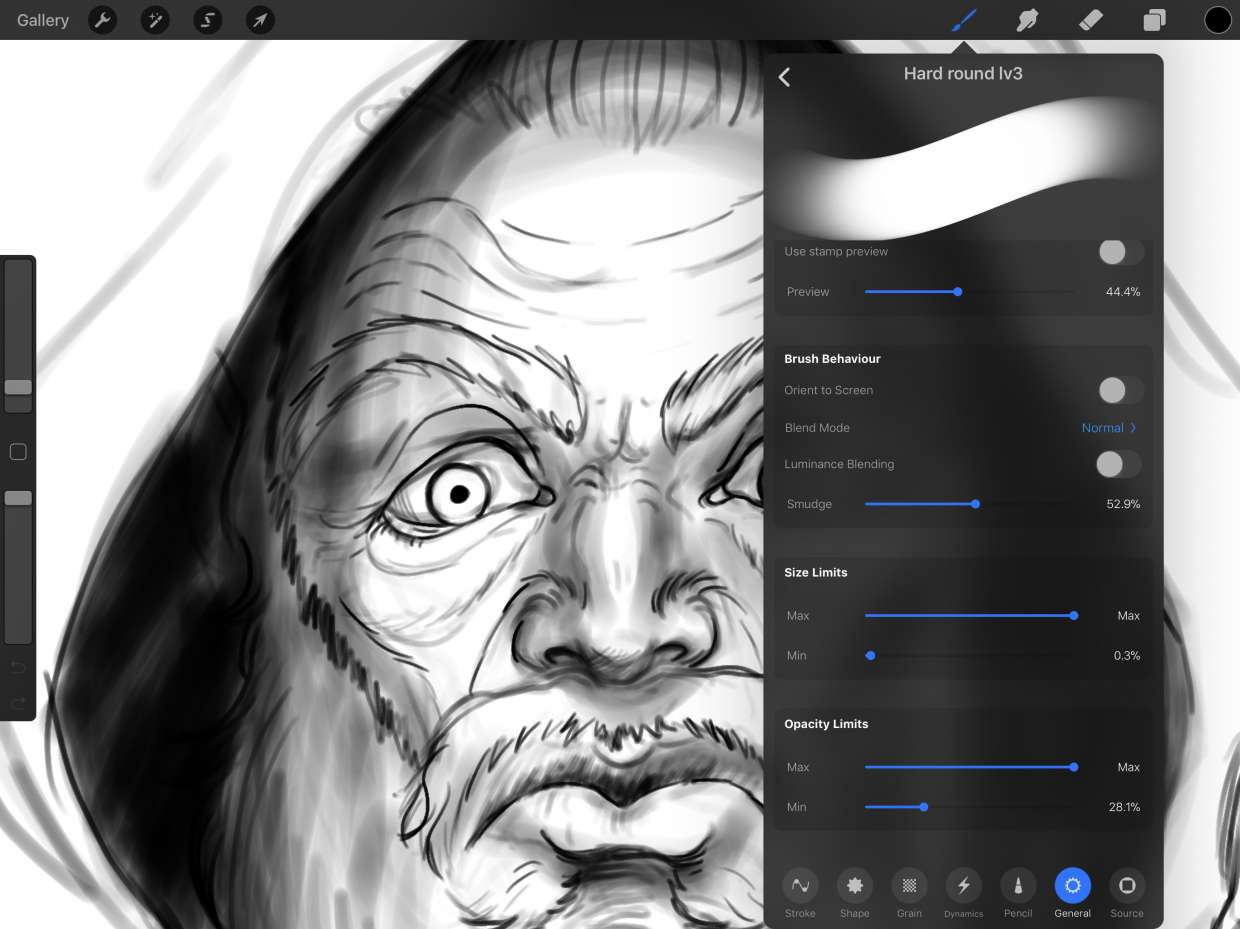Open the active color swatch
Viewport: 1240px width, 929px height.
pos(1217,20)
